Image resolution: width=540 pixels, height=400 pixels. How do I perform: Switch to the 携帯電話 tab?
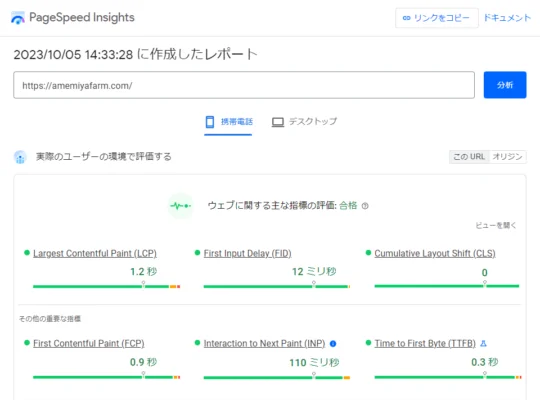click(228, 122)
